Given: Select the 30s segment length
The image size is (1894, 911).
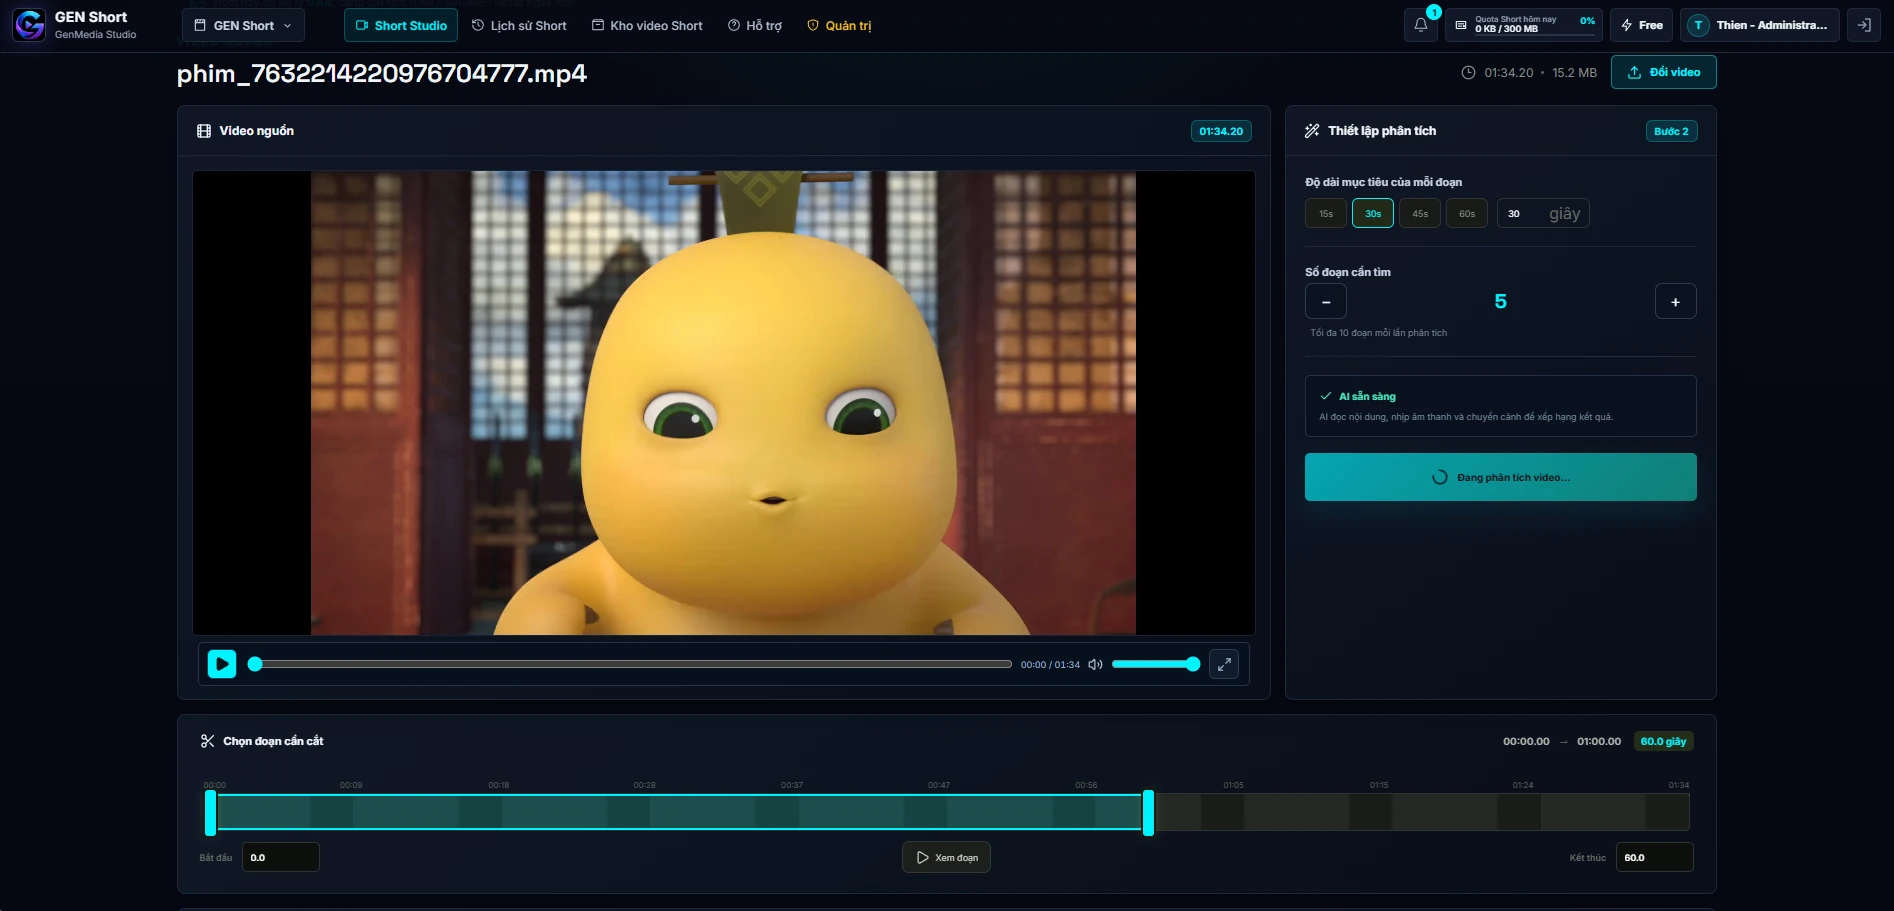Looking at the screenshot, I should click(x=1373, y=213).
